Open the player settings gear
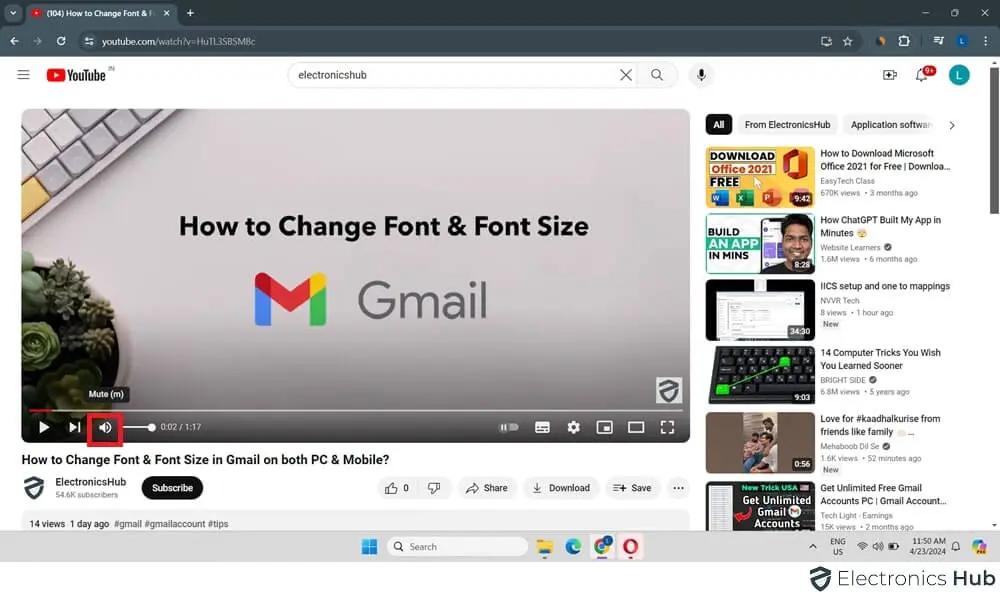The width and height of the screenshot is (1000, 592). (573, 427)
